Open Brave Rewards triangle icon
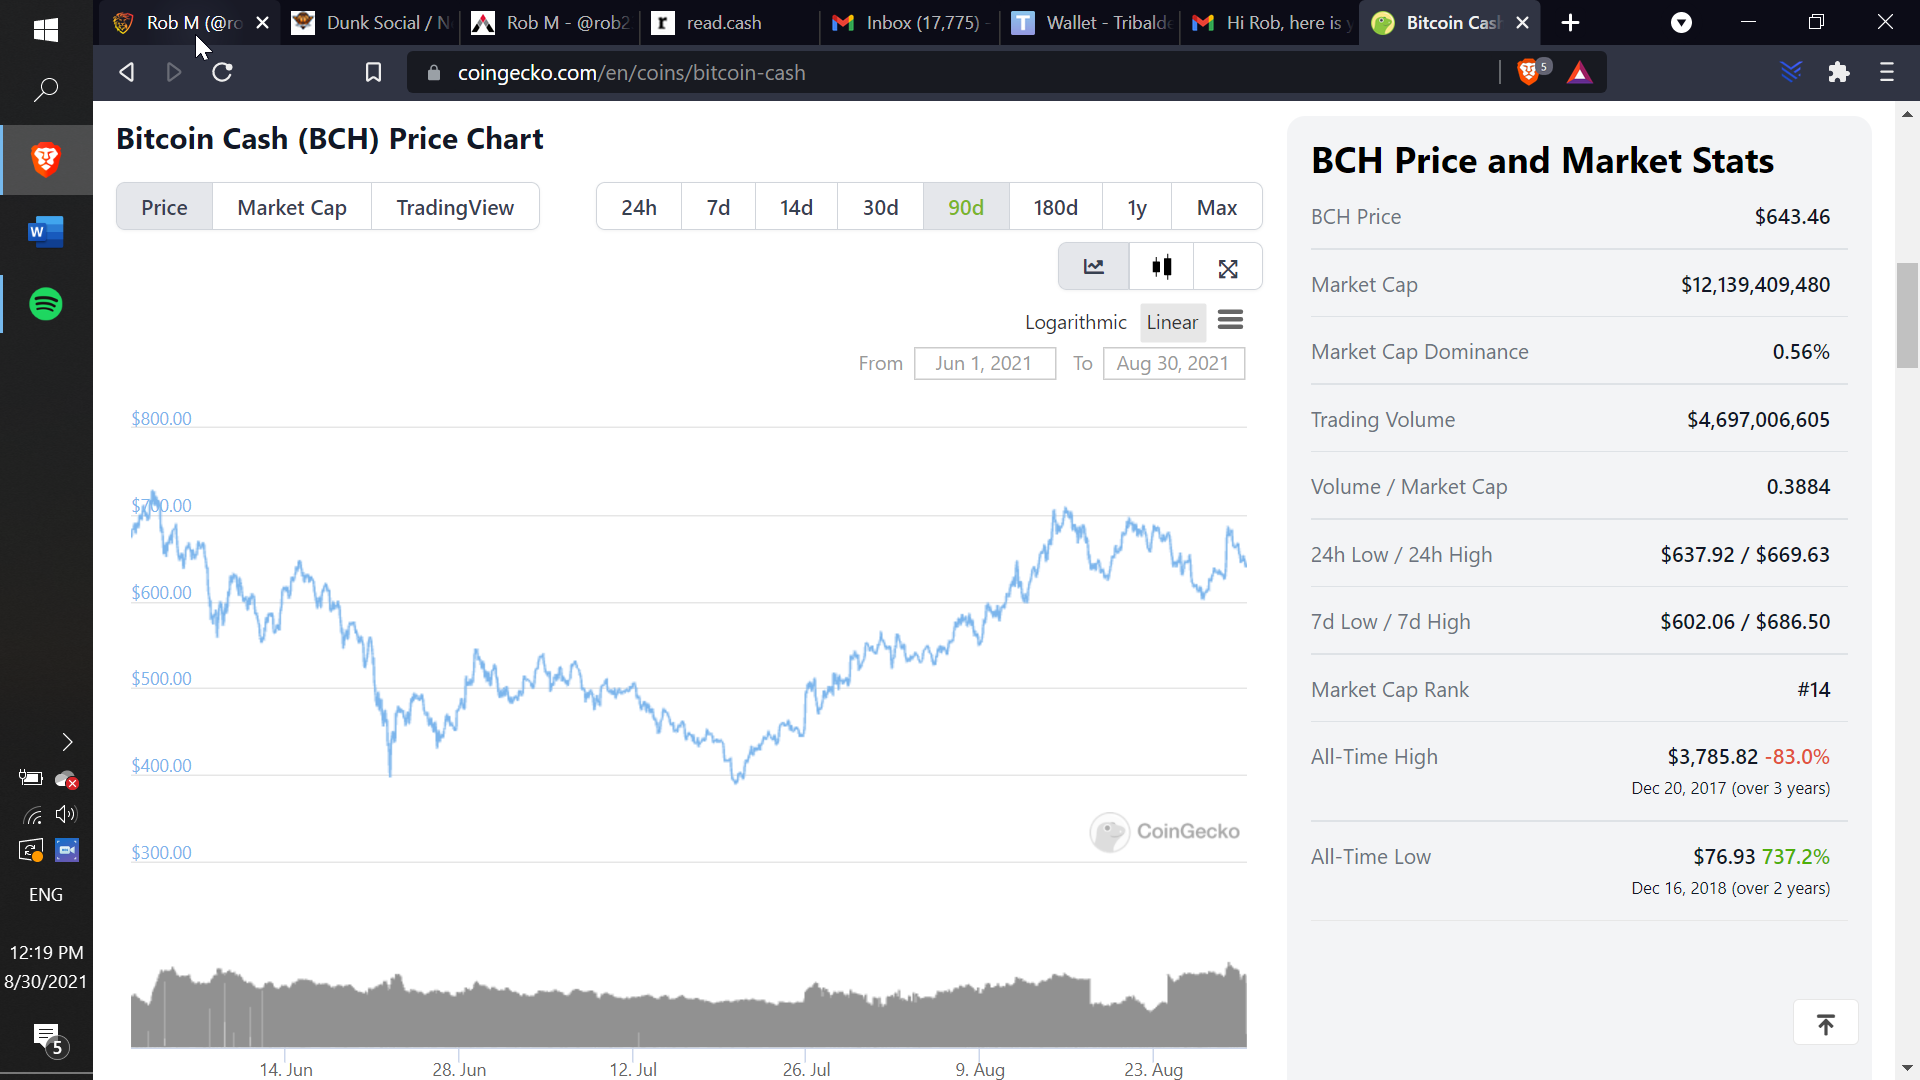 coord(1580,72)
